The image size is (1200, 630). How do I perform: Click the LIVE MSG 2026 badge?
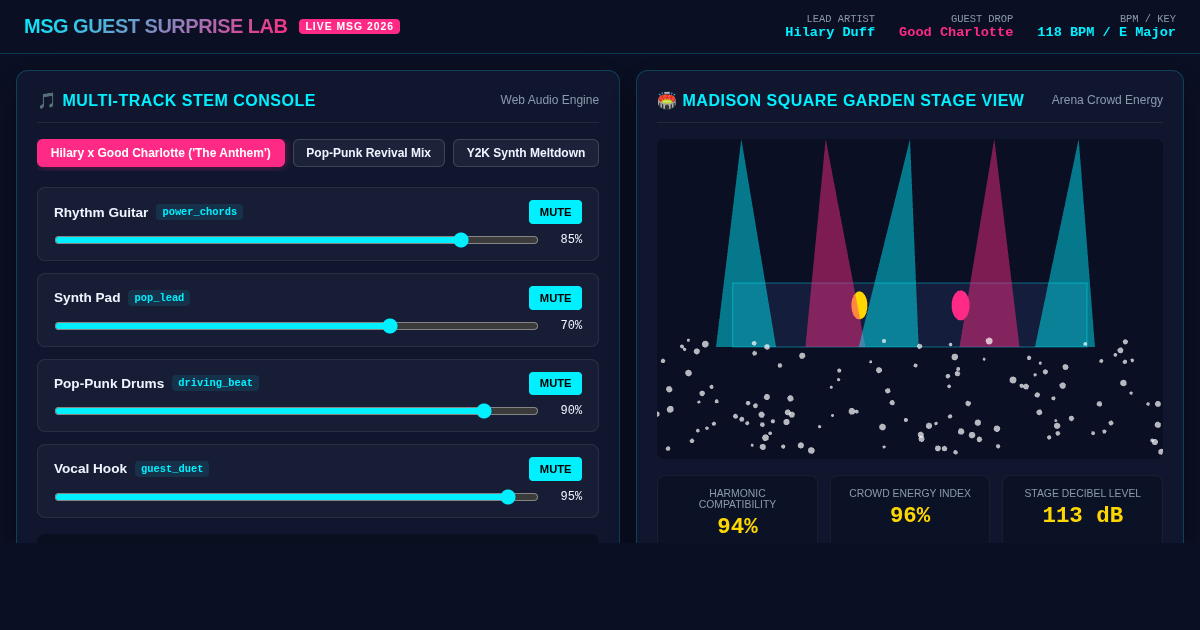click(x=349, y=26)
